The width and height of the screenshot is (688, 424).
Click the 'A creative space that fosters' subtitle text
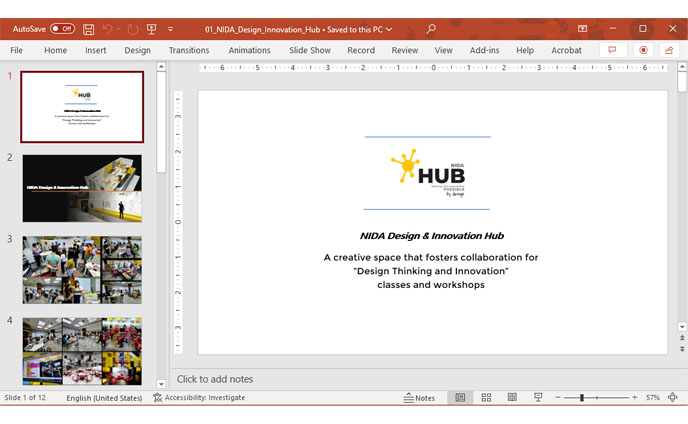pos(431,257)
